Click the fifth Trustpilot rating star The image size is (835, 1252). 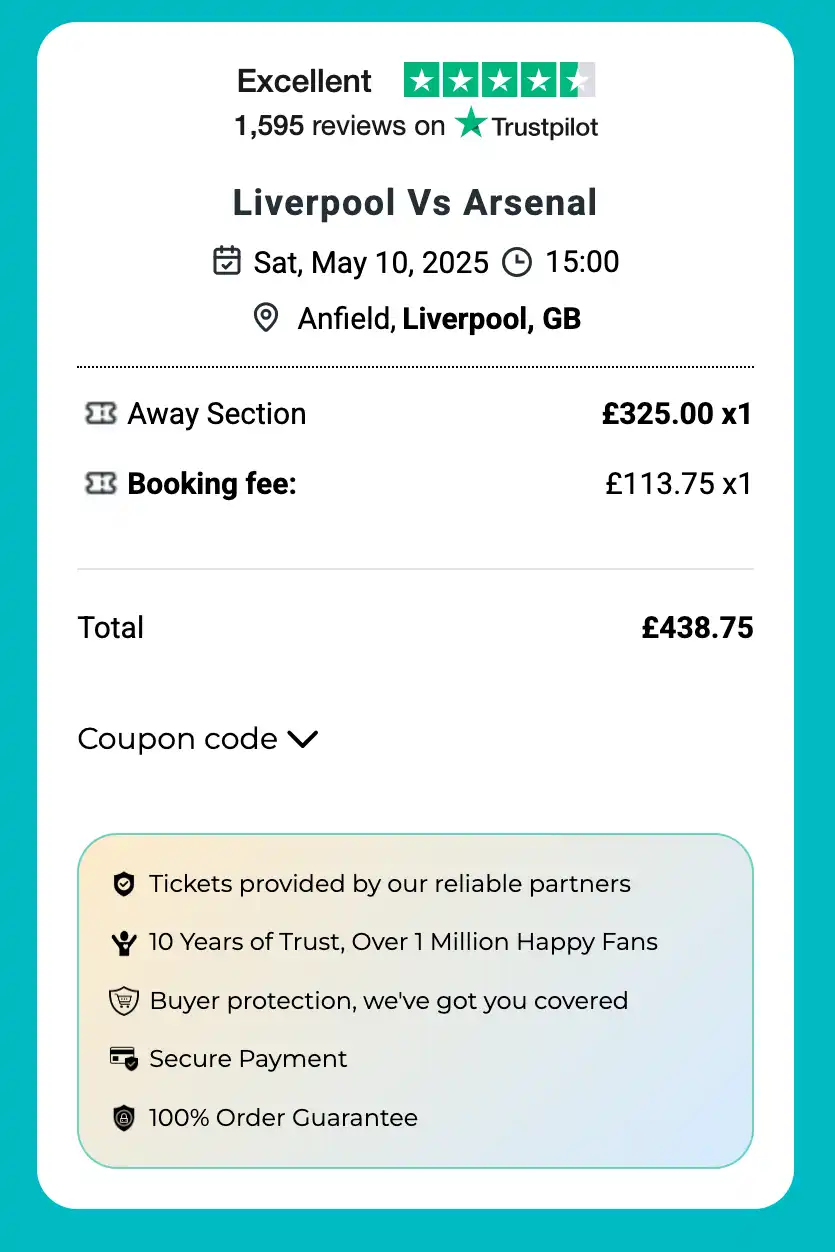click(x=577, y=79)
